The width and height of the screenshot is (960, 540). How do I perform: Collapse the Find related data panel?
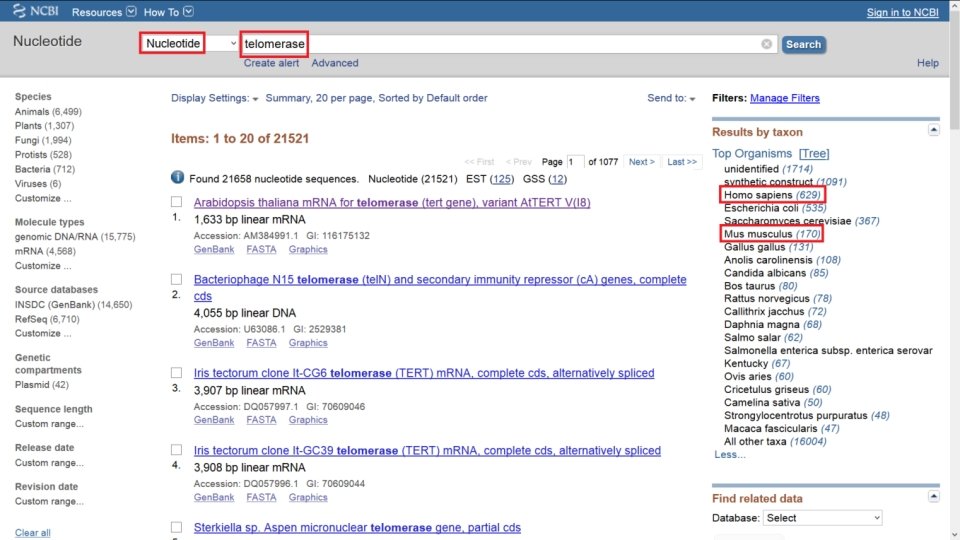933,496
